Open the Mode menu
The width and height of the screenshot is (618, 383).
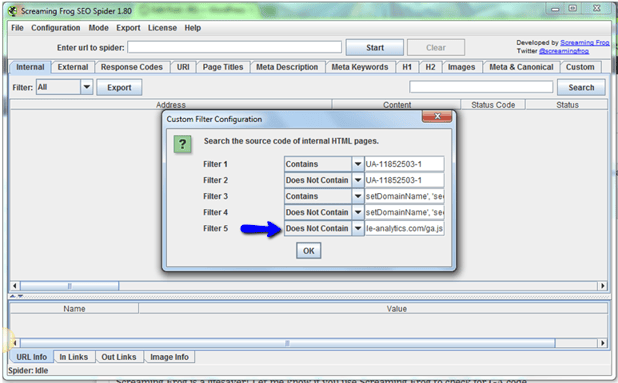pyautogui.click(x=99, y=28)
